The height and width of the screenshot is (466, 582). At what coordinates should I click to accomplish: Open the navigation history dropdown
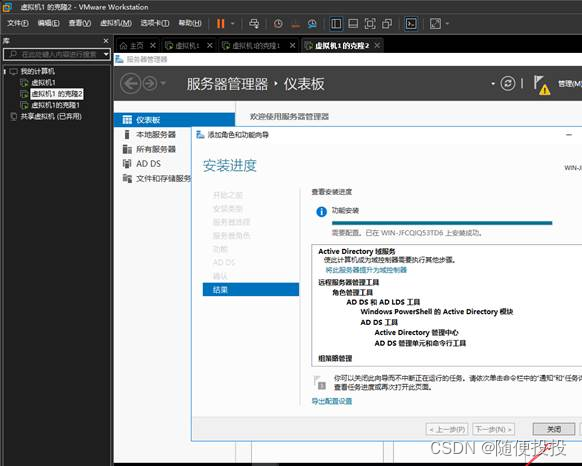[x=163, y=84]
